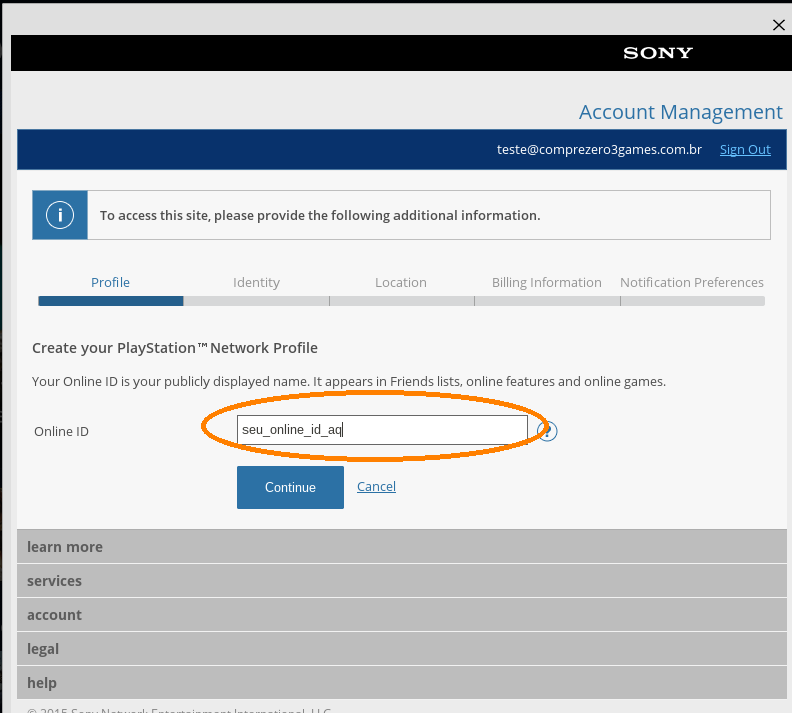Screen dimensions: 792x713
Task: Cancel profile creation
Action: point(376,486)
